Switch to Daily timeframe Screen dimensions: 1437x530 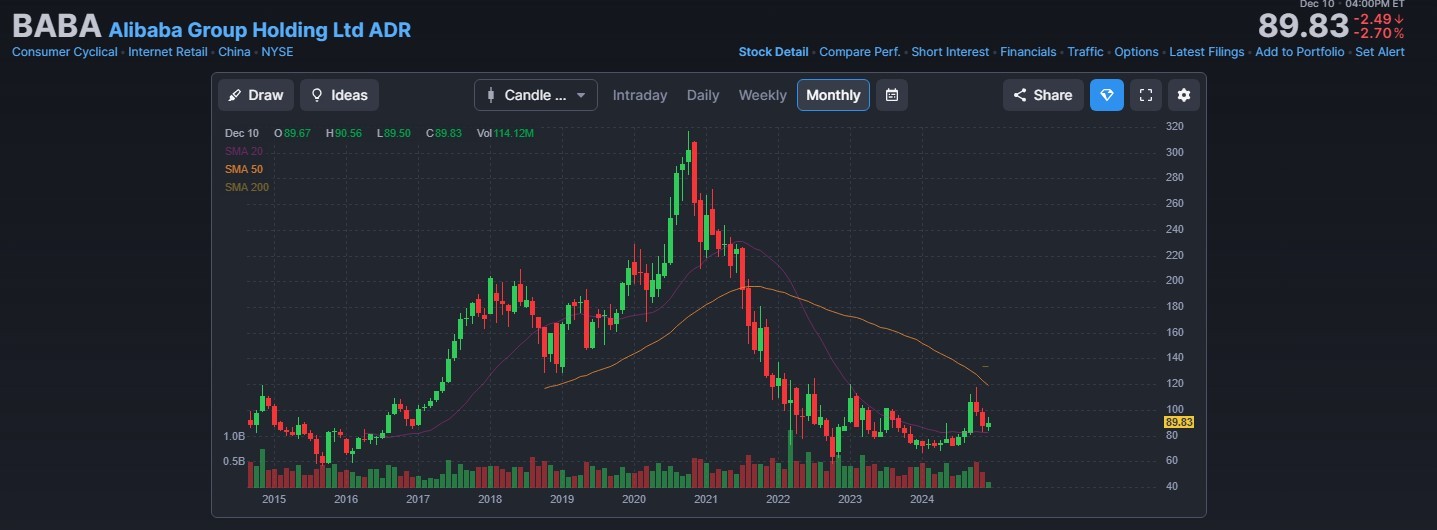point(703,95)
